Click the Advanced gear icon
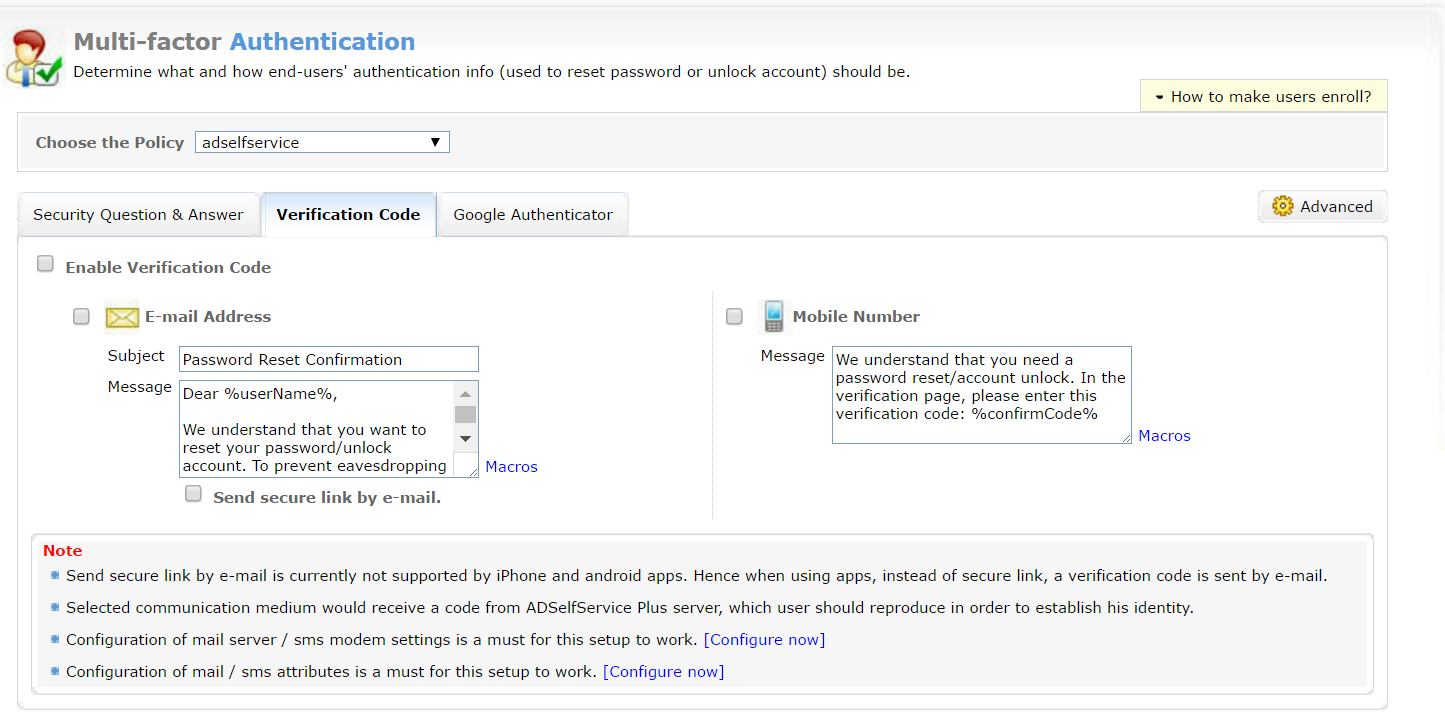The image size is (1445, 718). click(1282, 206)
